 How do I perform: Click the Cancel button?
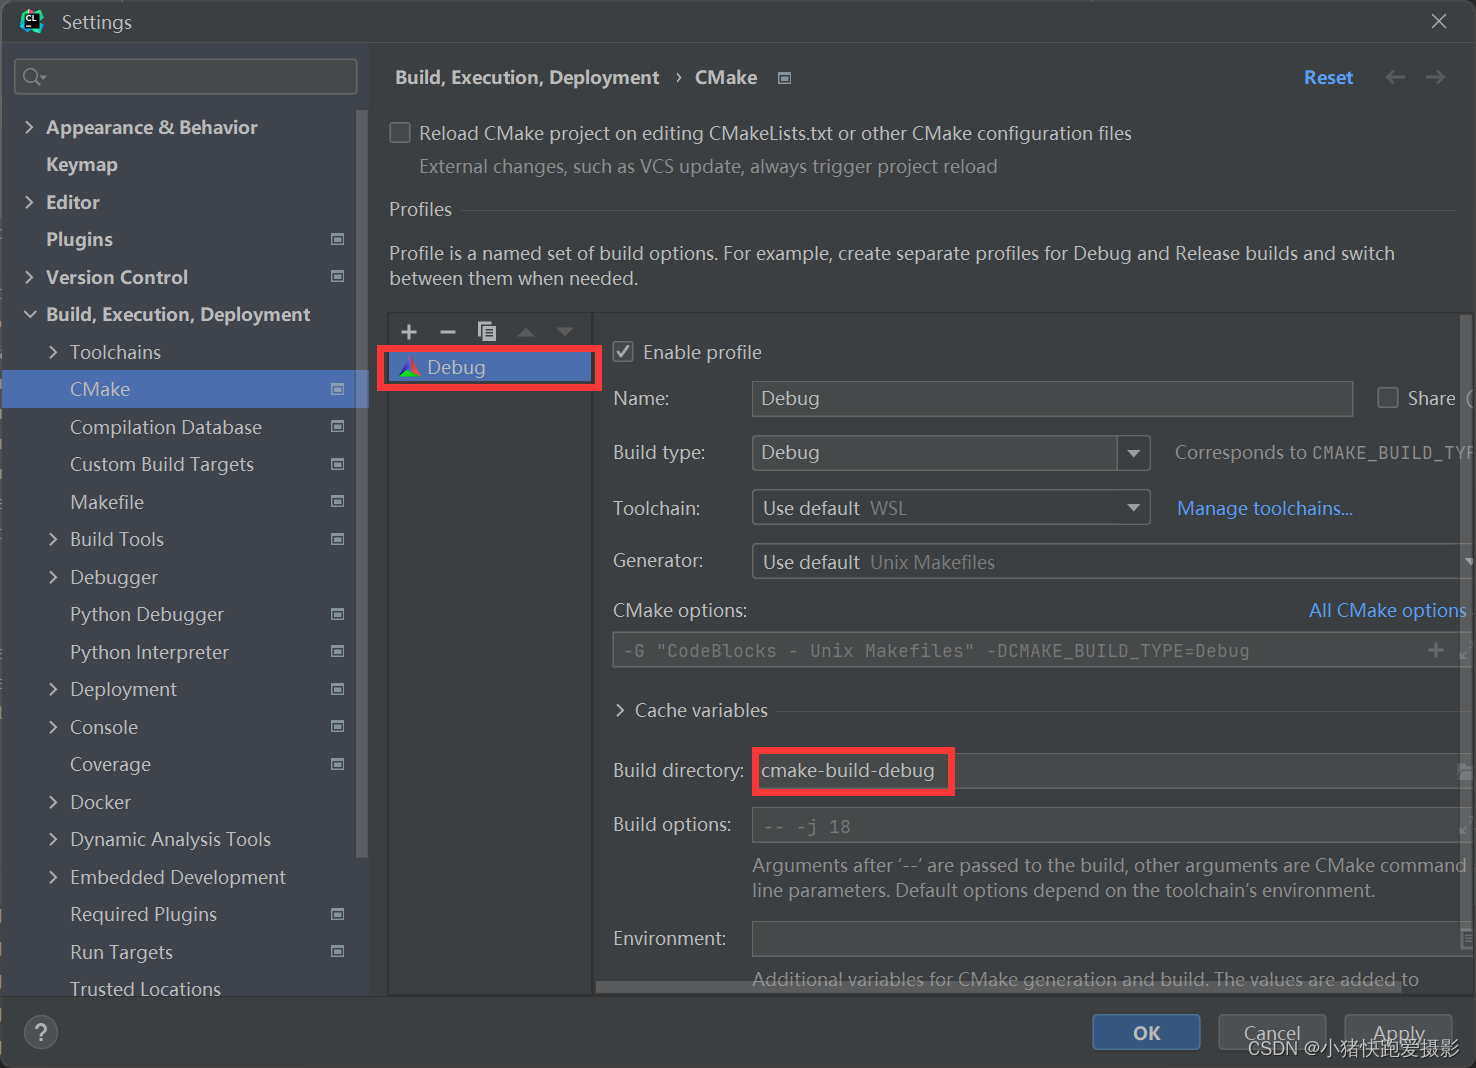[1272, 1032]
